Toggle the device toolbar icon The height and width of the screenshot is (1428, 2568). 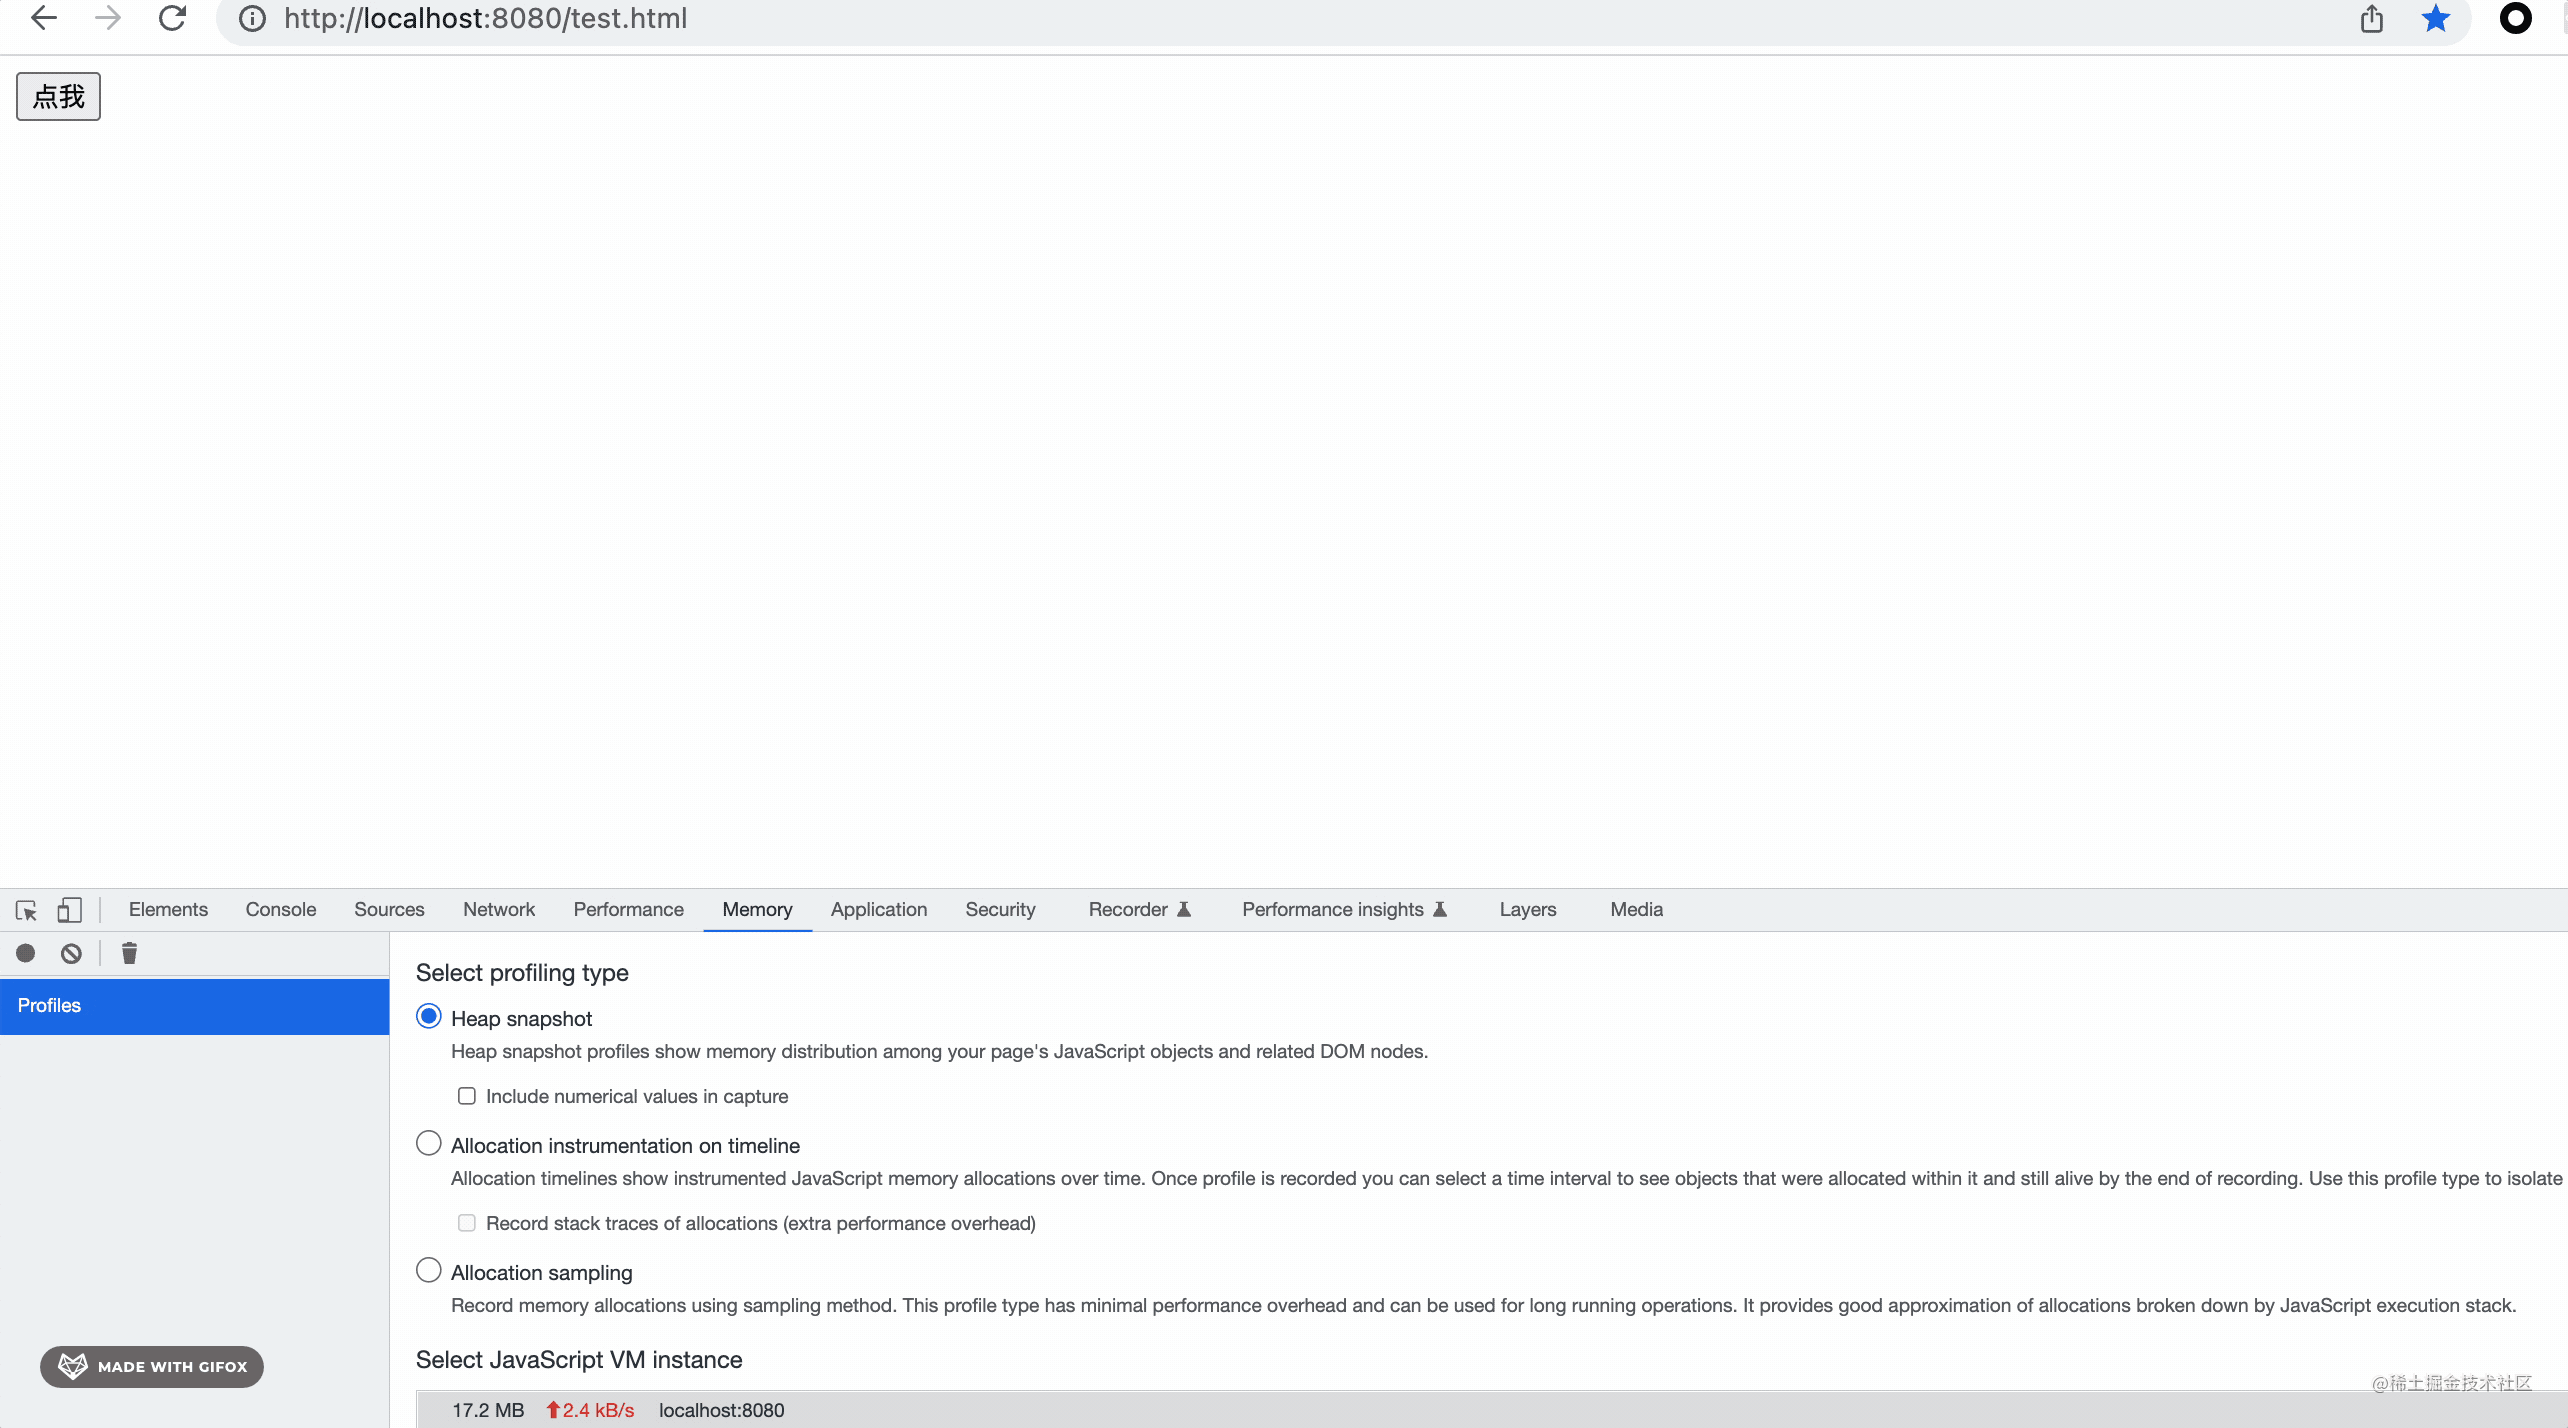click(x=69, y=910)
